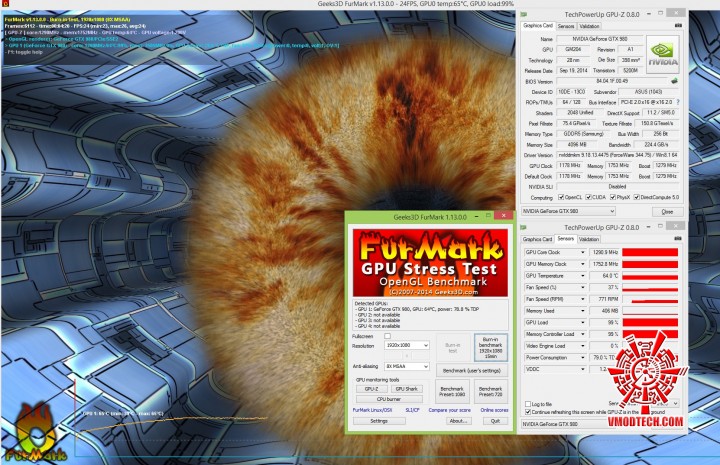Viewport: 720px width, 465px height.
Task: Expand the GPU Load sensor dropdown
Action: [x=583, y=323]
